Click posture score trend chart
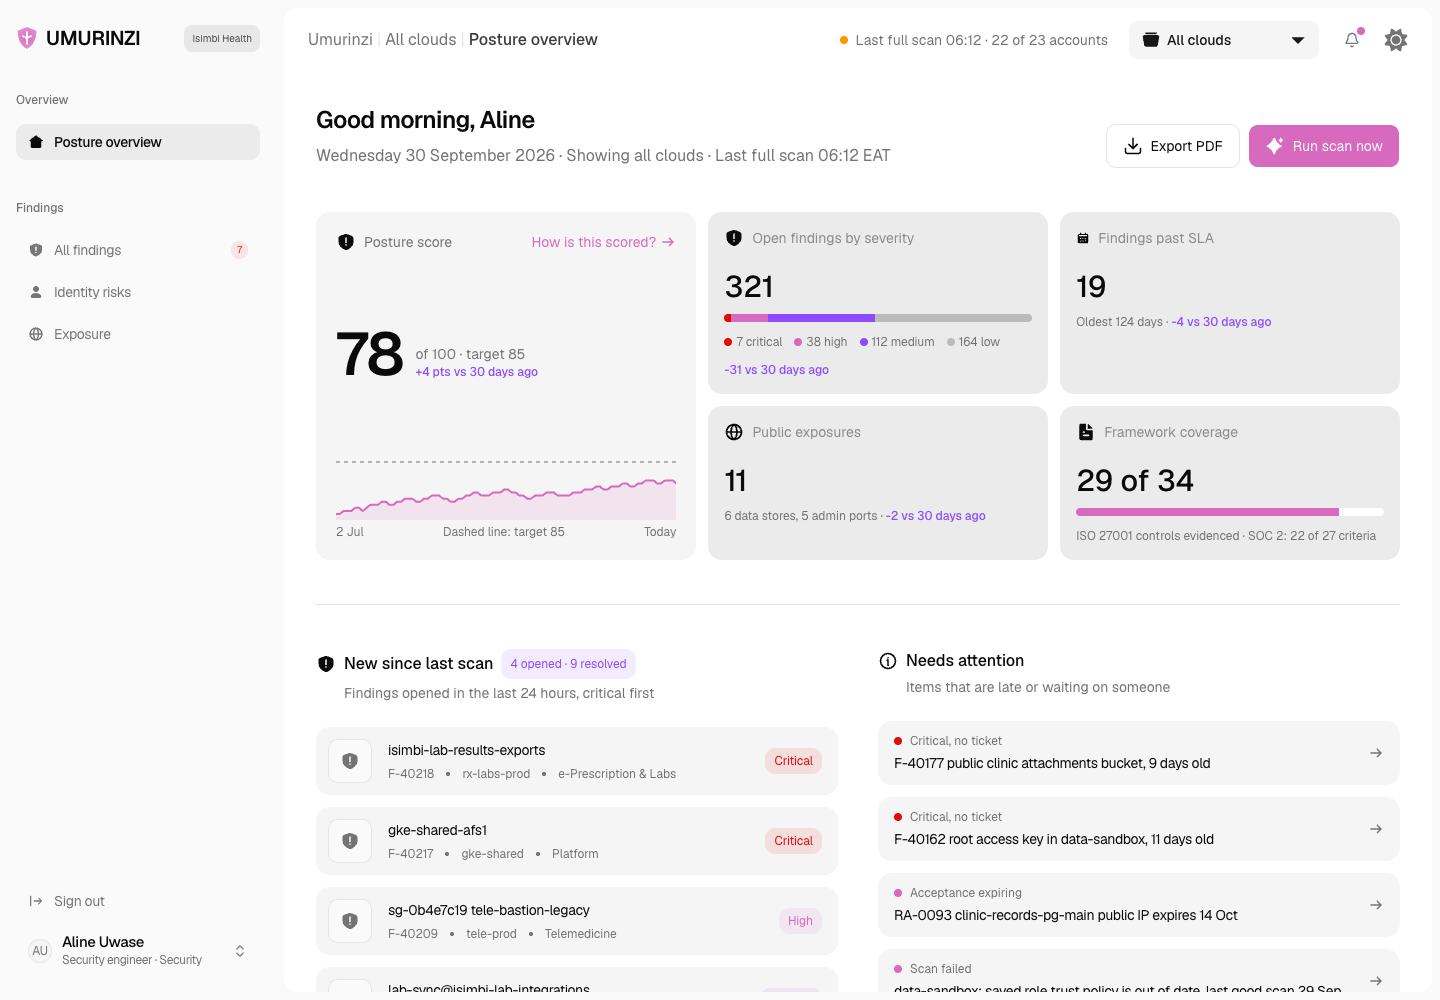 pyautogui.click(x=506, y=489)
